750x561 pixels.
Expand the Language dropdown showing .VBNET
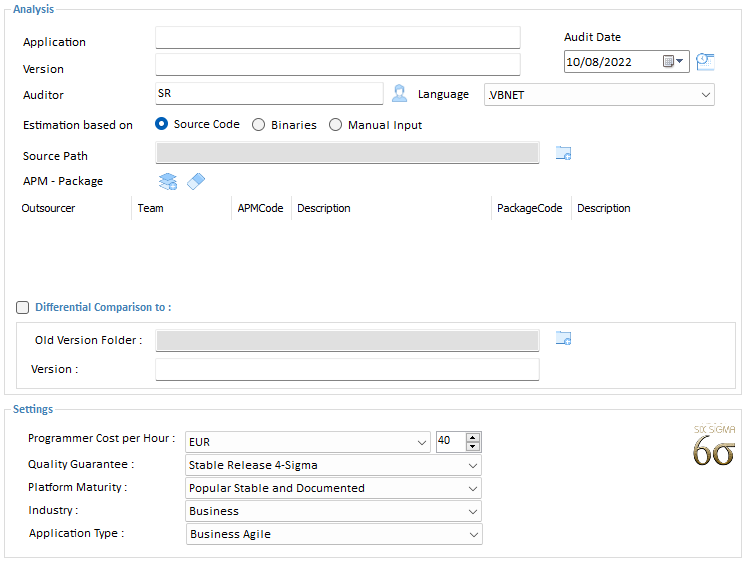[706, 94]
